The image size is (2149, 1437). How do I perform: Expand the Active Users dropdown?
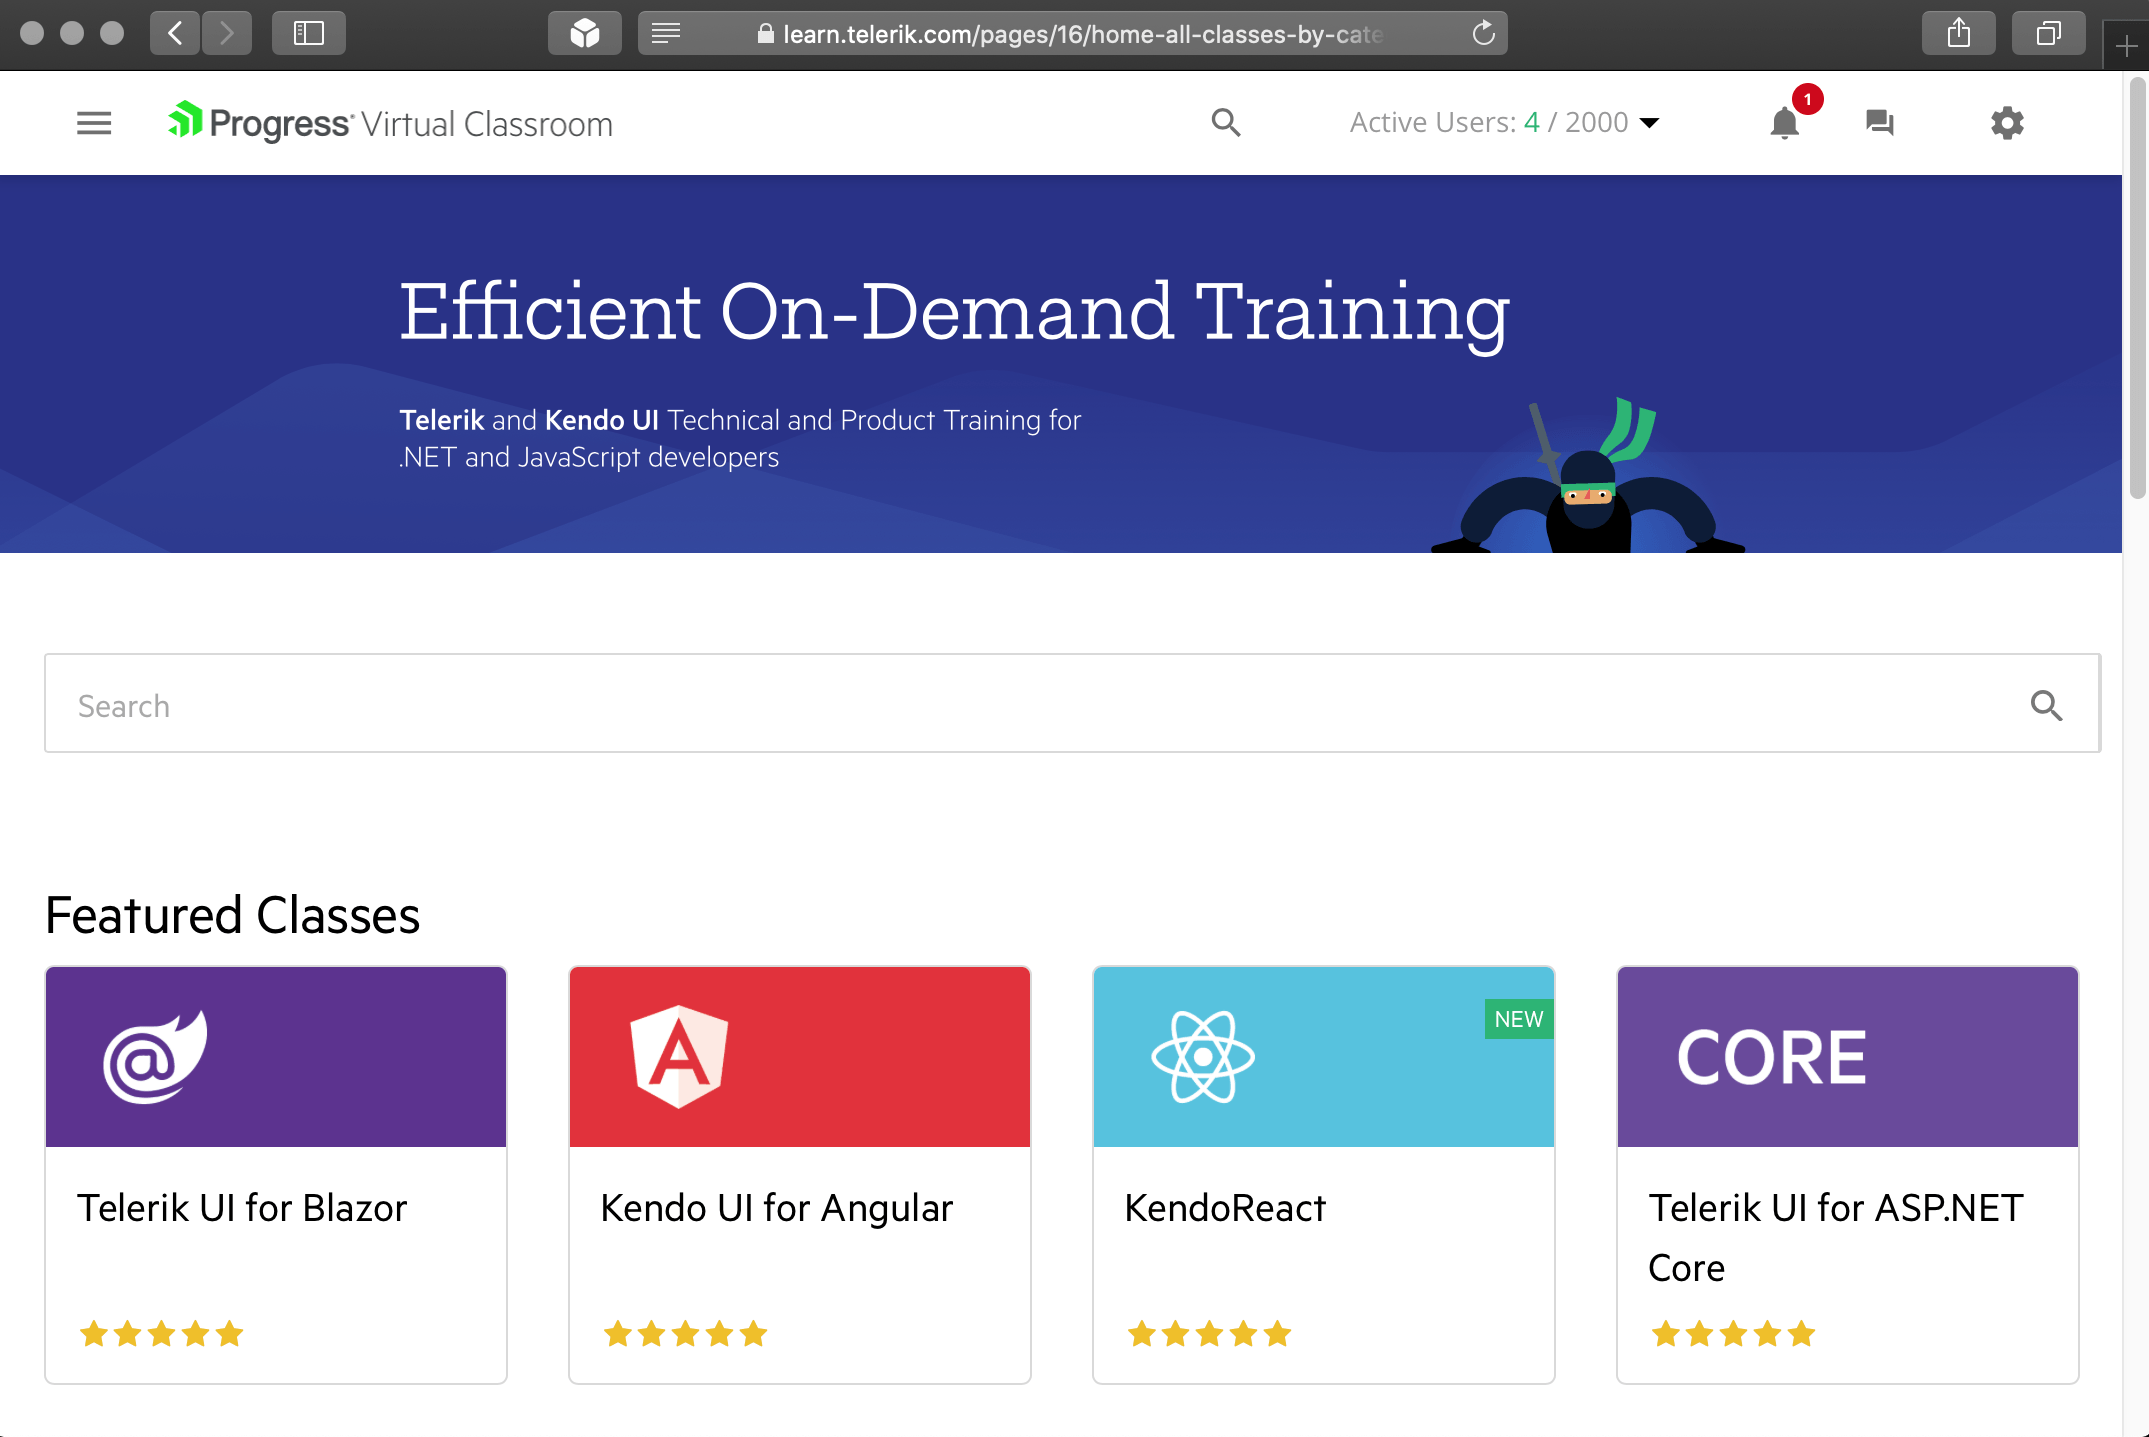(x=1650, y=123)
